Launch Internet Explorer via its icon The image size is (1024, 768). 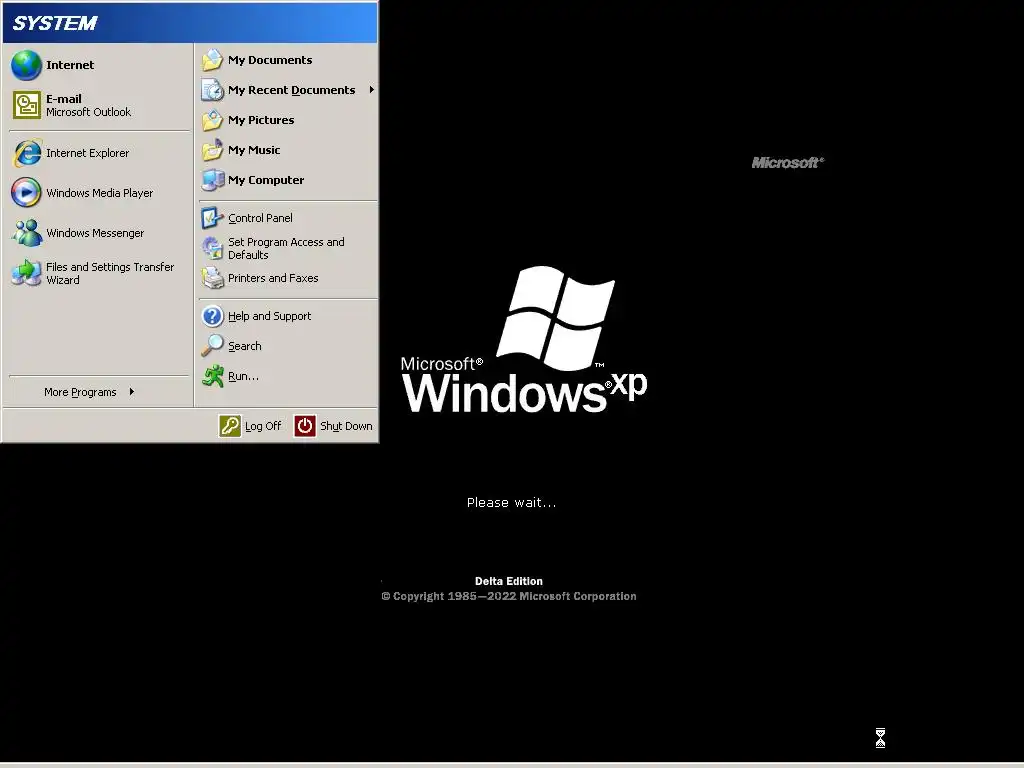click(x=27, y=153)
